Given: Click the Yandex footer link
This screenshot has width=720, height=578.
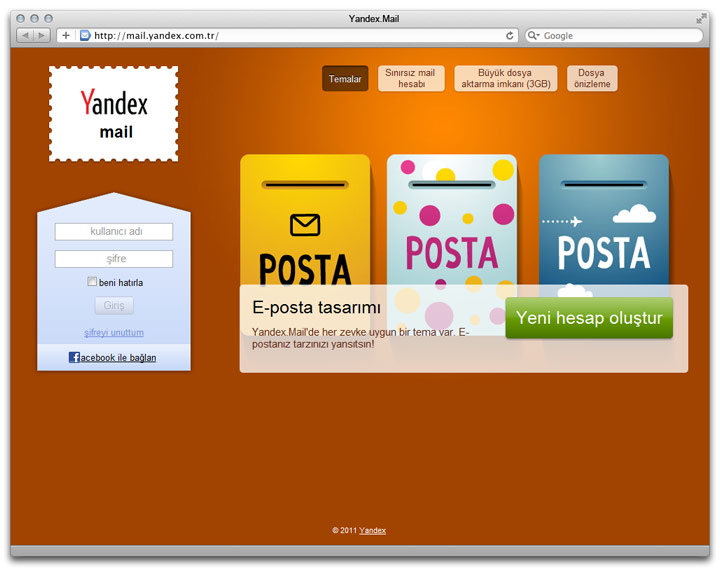Looking at the screenshot, I should click(x=372, y=530).
